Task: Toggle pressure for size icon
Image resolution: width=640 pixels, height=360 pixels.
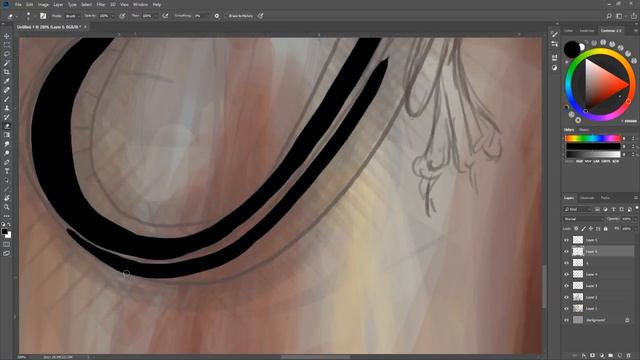Action: point(260,16)
